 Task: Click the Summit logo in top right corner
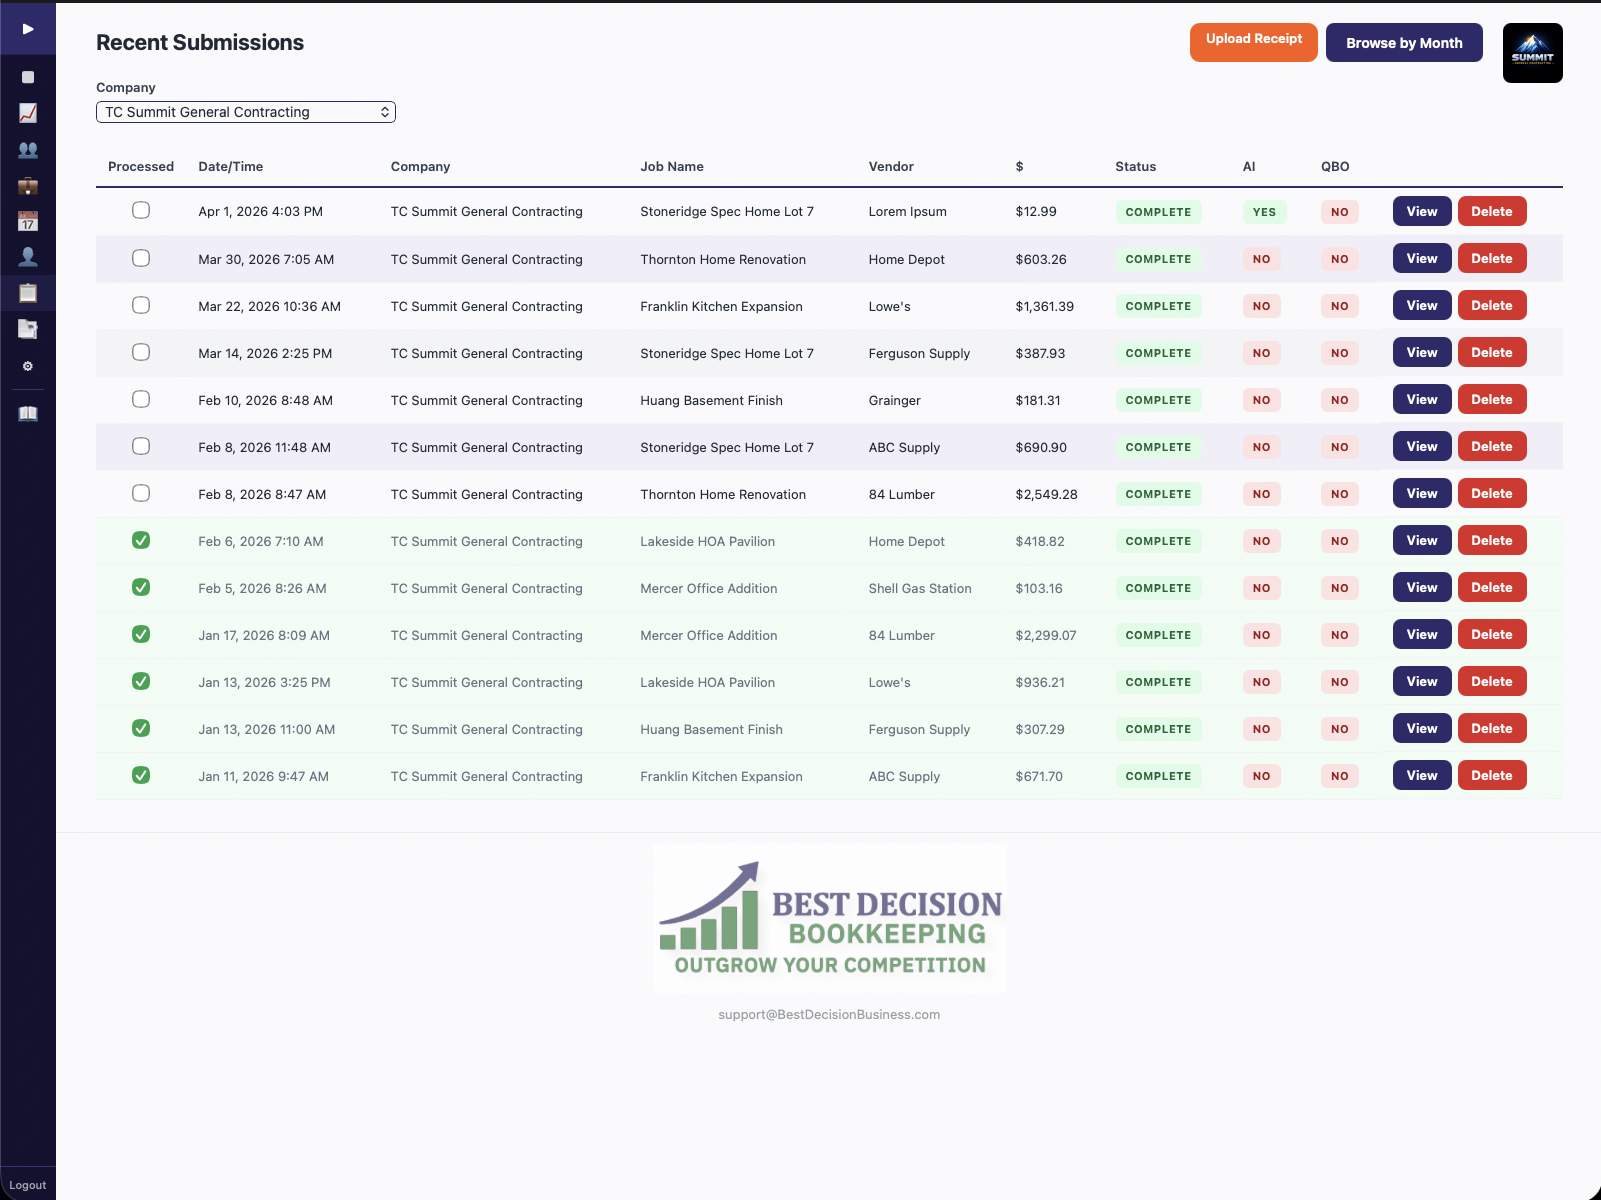1532,52
